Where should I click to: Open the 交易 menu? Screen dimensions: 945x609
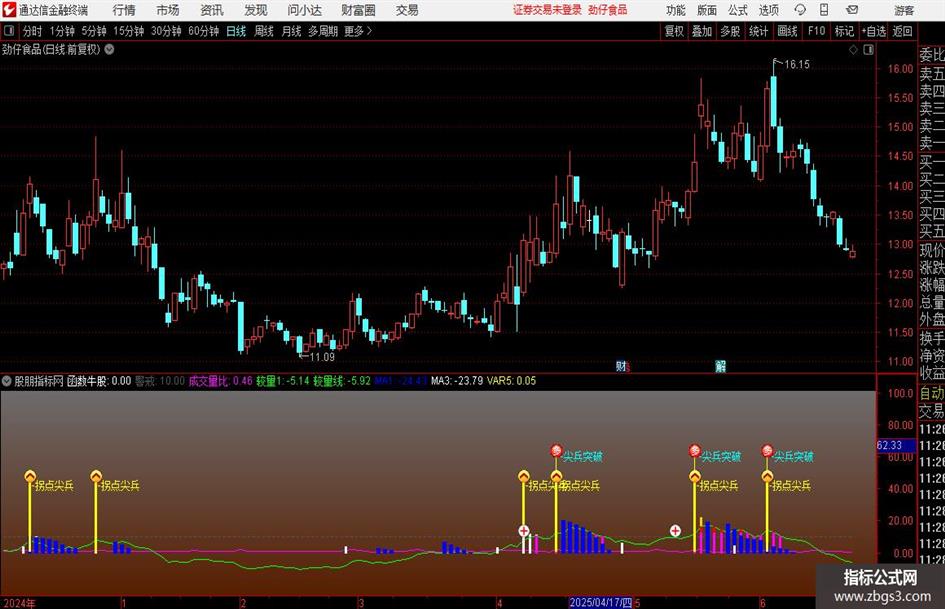pos(407,10)
